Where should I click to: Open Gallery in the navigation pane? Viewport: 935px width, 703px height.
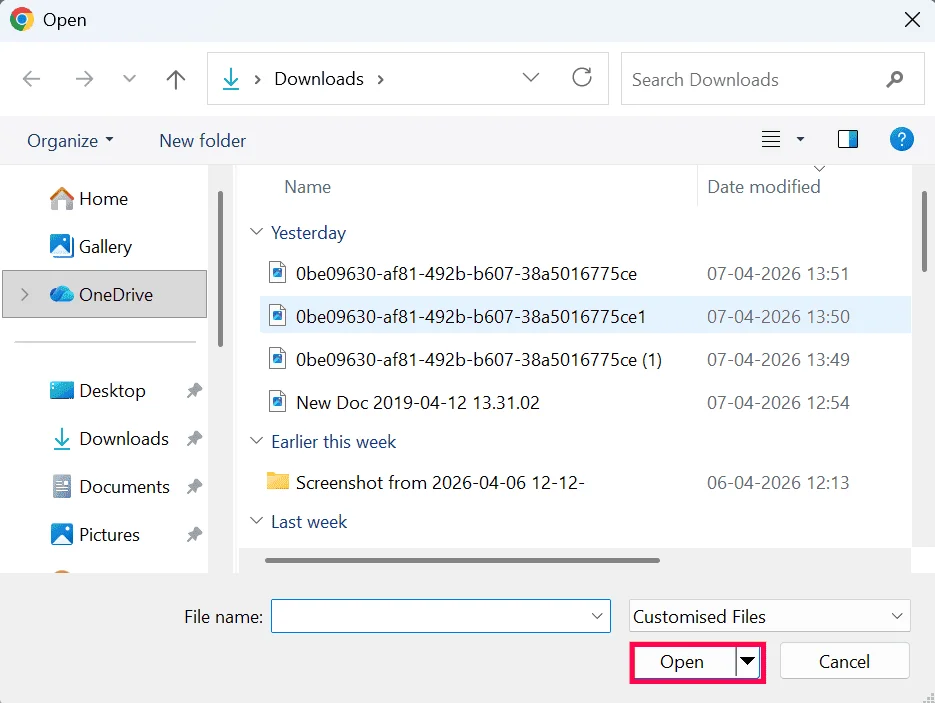point(106,246)
